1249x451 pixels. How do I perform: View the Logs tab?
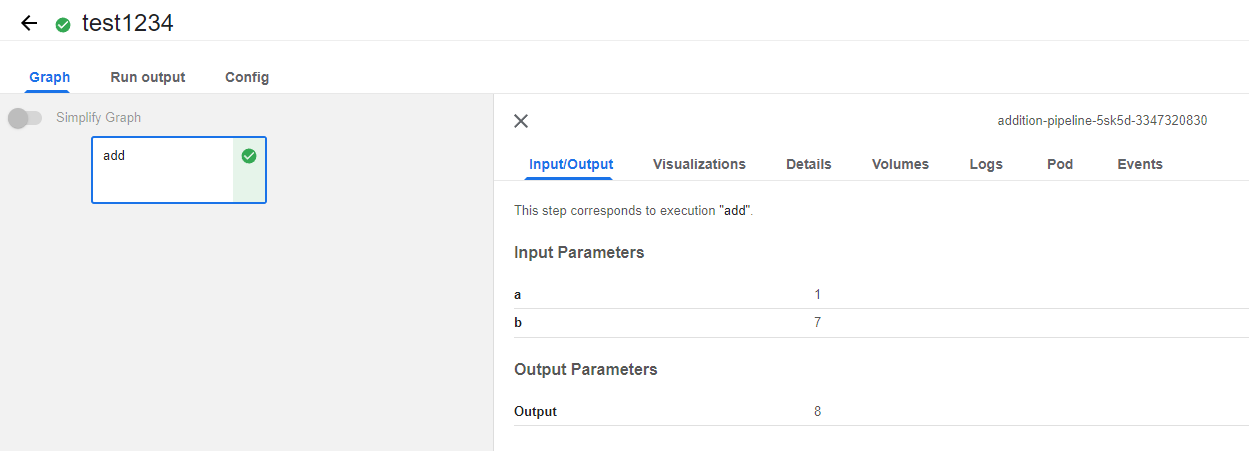pos(986,164)
